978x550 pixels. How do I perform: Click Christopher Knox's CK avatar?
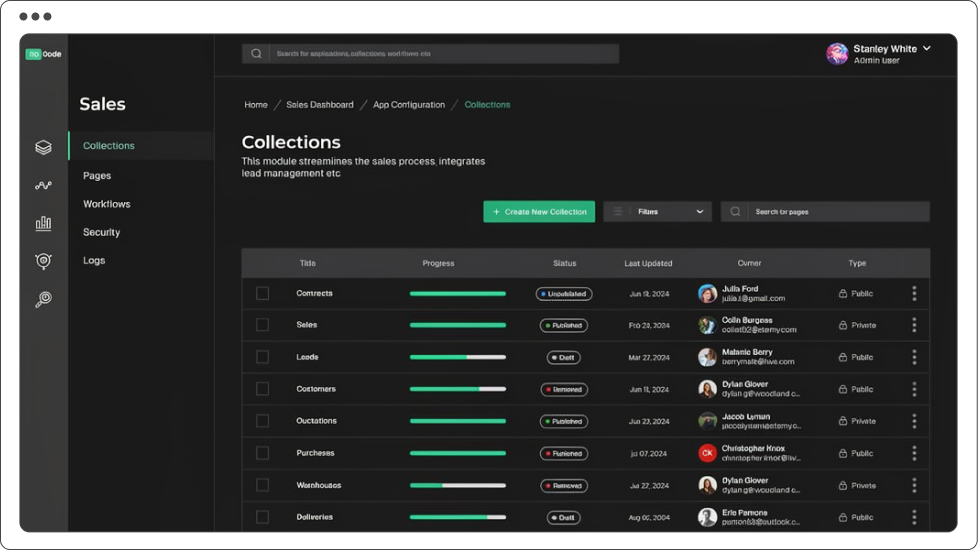tap(707, 453)
